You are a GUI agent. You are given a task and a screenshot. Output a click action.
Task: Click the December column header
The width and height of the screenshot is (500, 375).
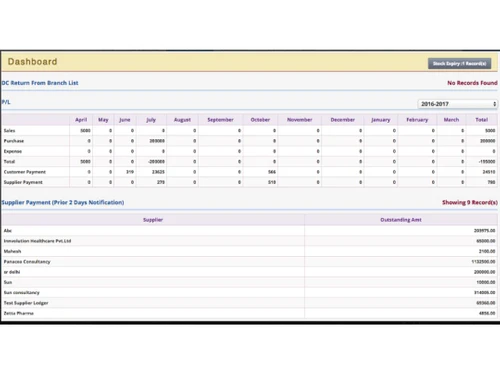[343, 120]
